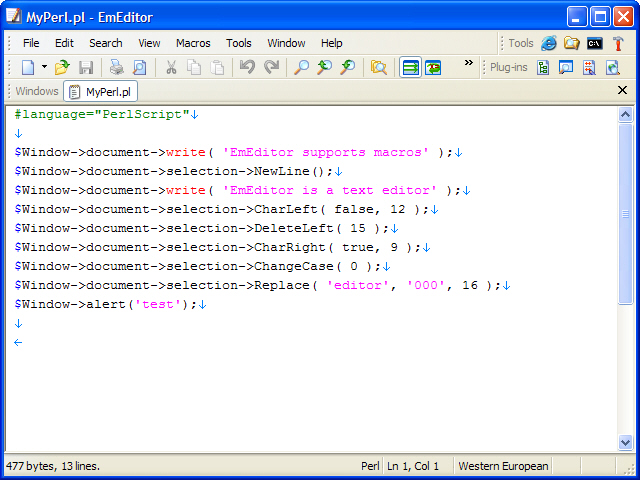The image size is (640, 480).
Task: Click the Paste clipboard icon
Action: pos(217,67)
